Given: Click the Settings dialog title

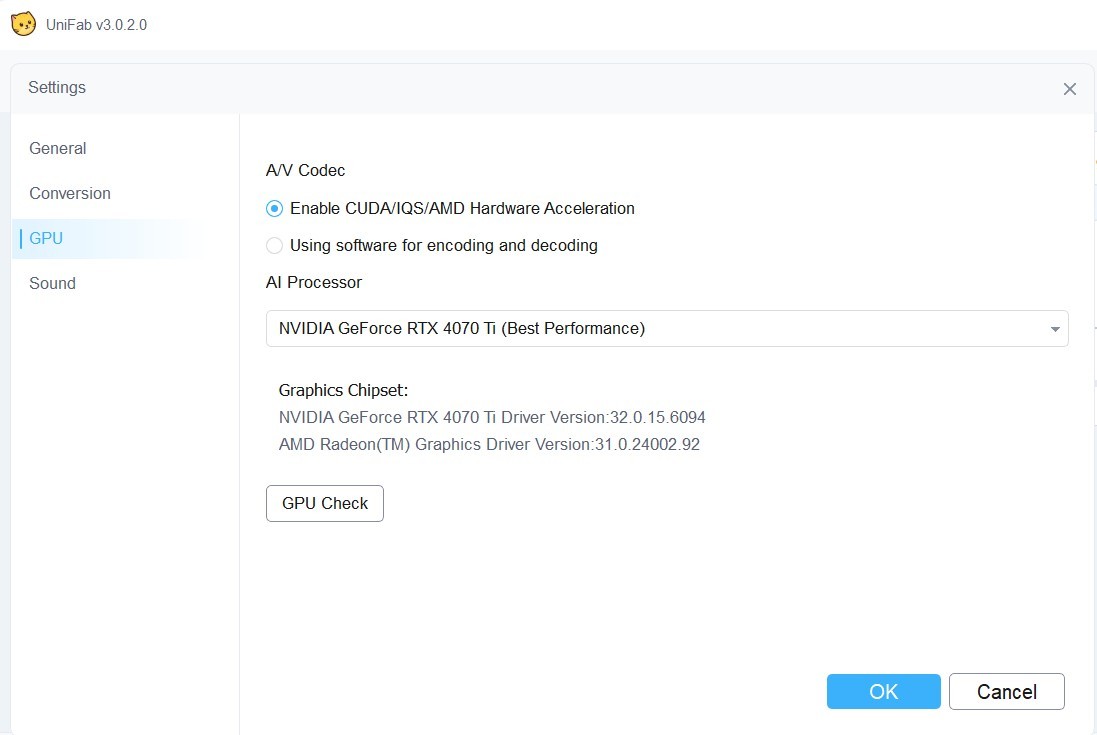Looking at the screenshot, I should 57,87.
